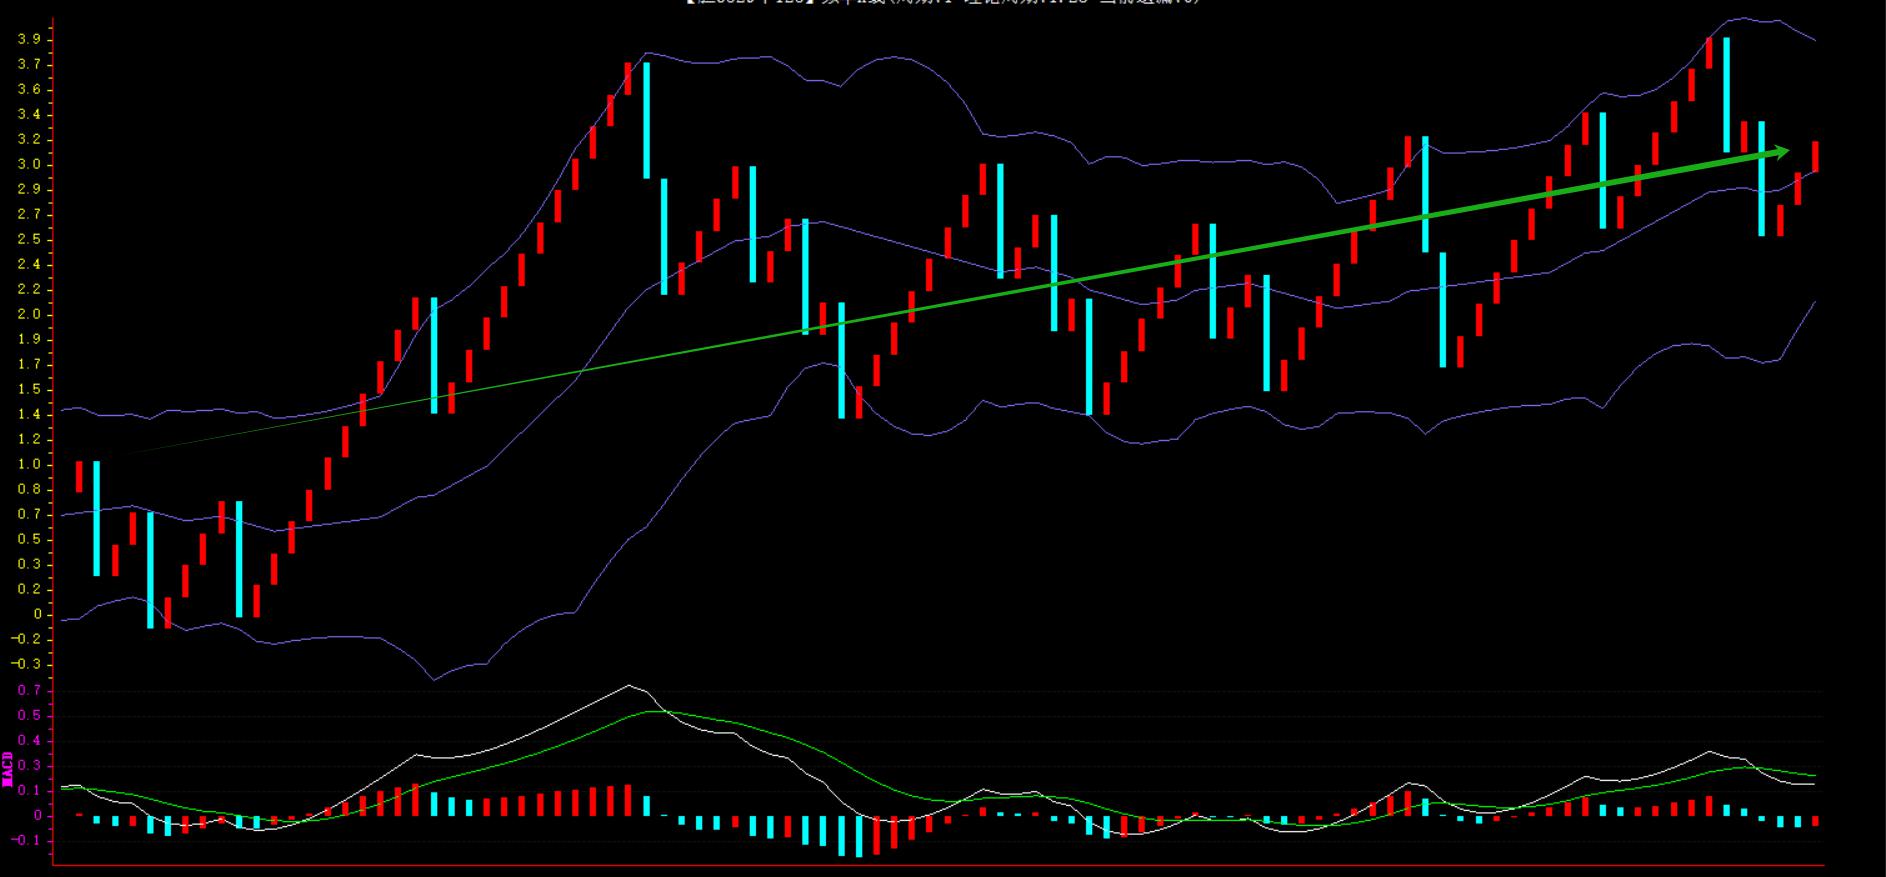Click the first red candle at far left

click(x=79, y=476)
